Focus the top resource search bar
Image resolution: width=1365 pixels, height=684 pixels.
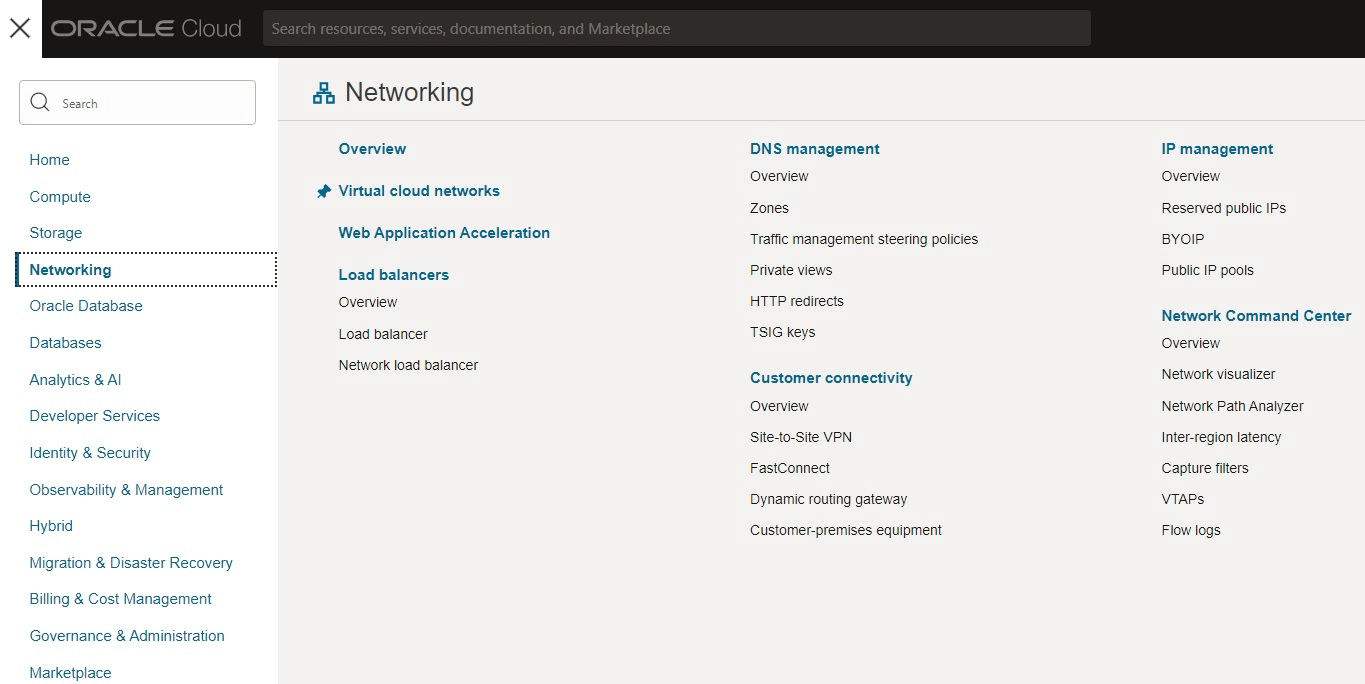click(676, 29)
